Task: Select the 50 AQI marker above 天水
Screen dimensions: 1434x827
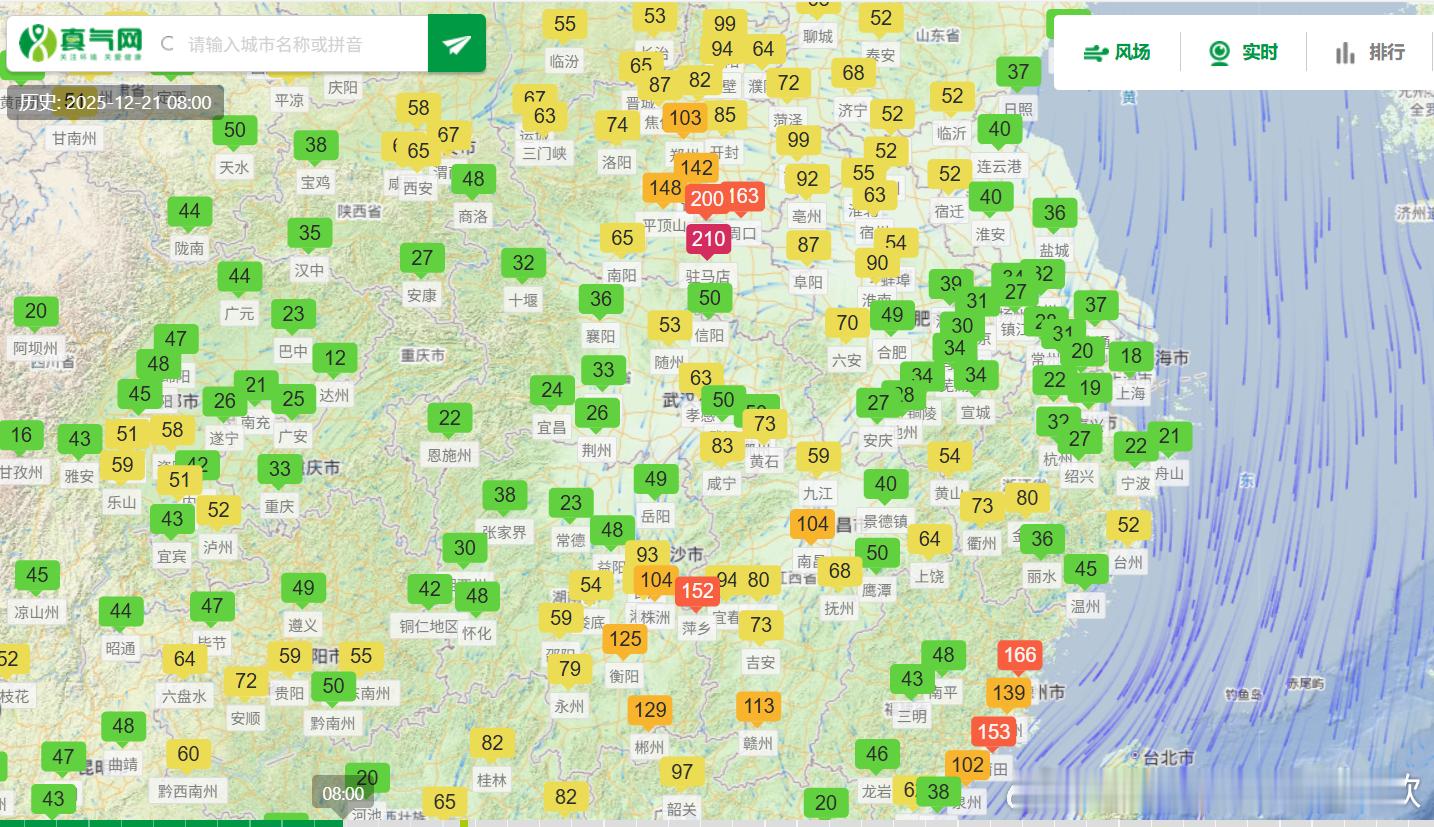Action: 235,130
